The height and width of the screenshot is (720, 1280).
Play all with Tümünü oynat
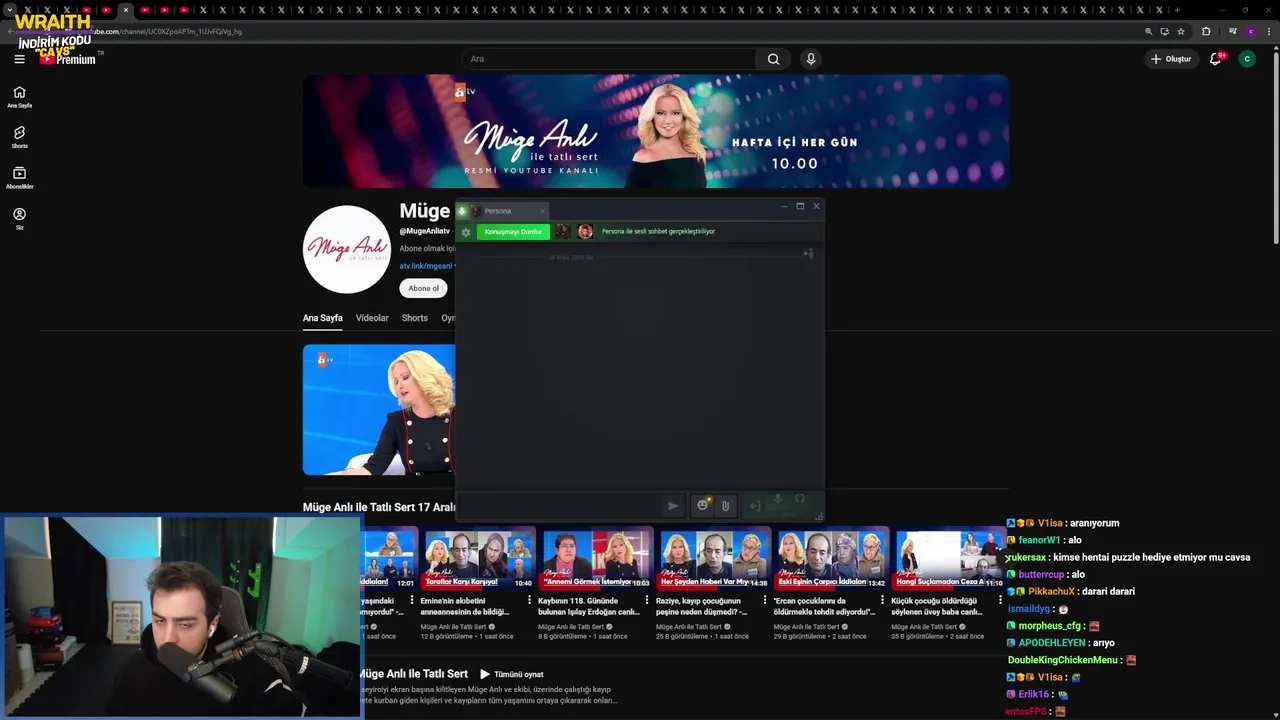coord(511,674)
